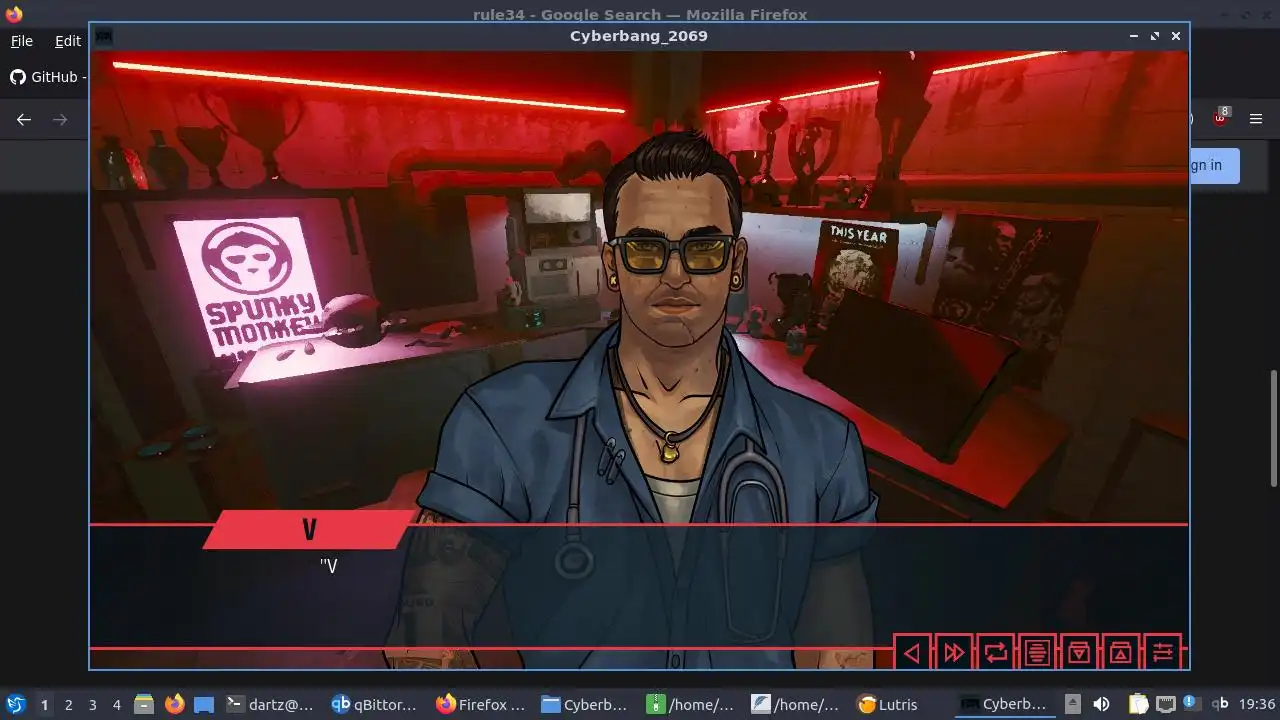Switch to the Cyberb... folder taskbar entry

(x=585, y=704)
